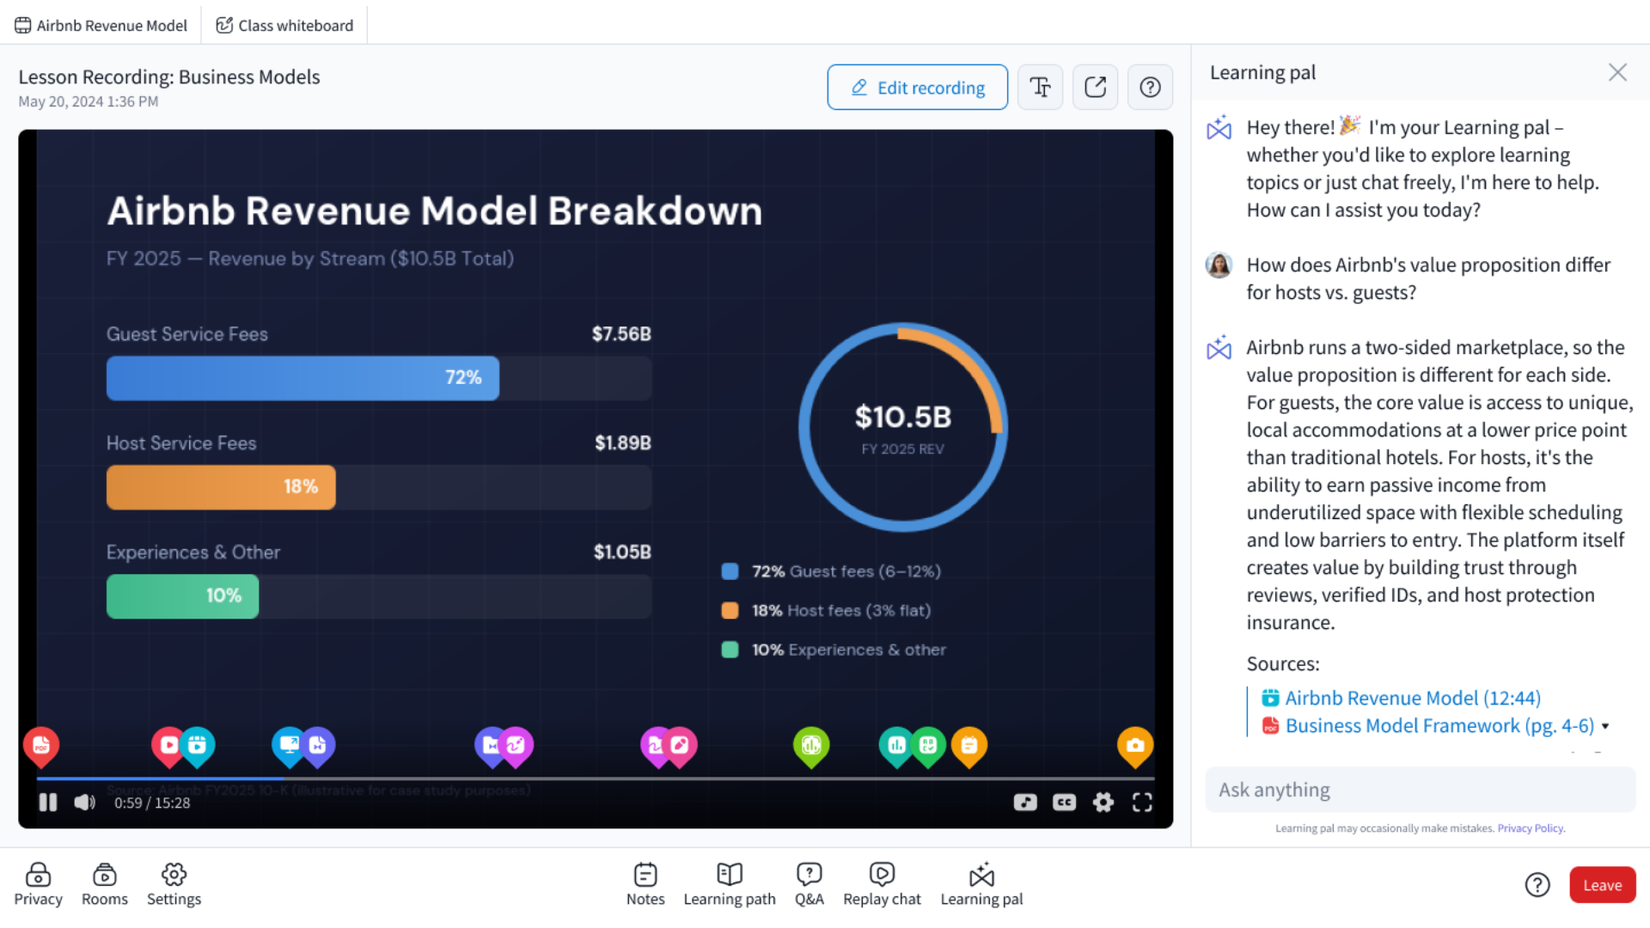Screen dimensions: 1650x928
Task: Click the red Leave button
Action: pyautogui.click(x=1602, y=885)
